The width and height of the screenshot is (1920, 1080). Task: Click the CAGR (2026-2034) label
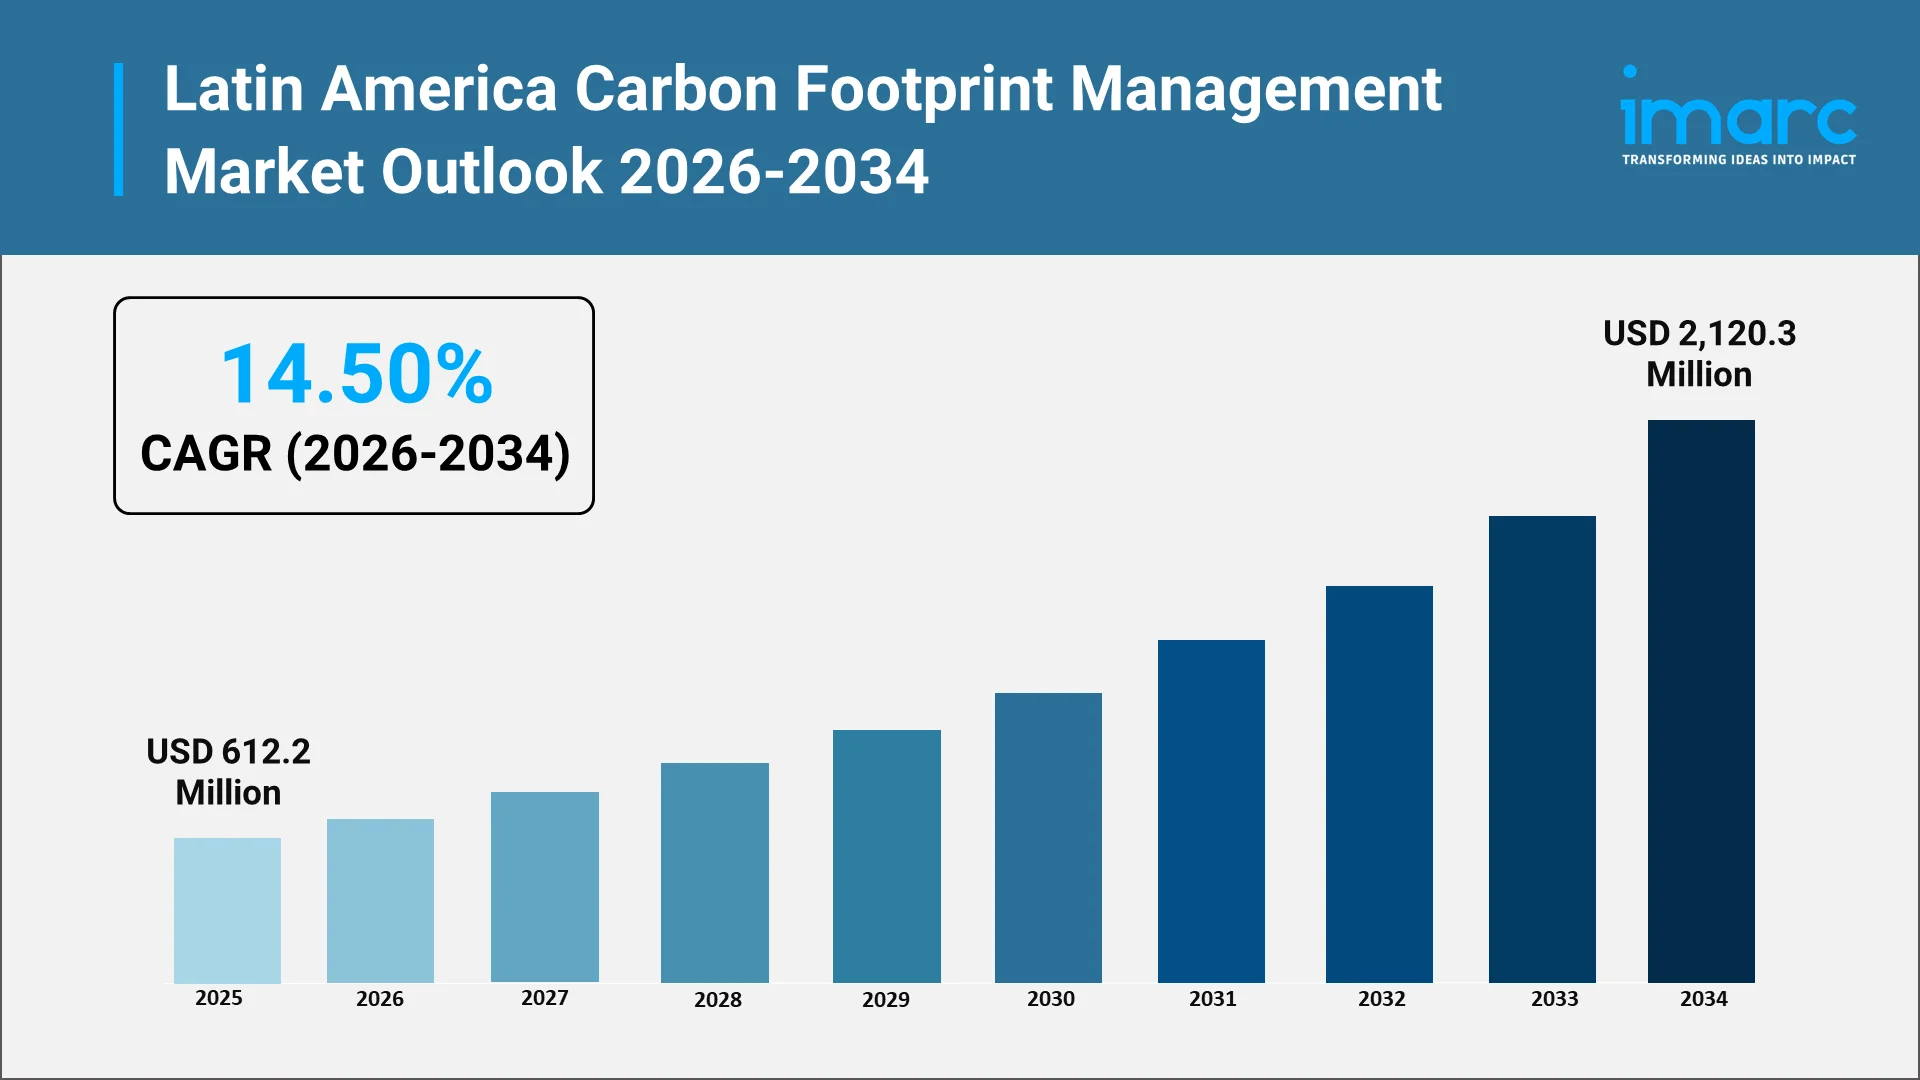click(x=355, y=454)
